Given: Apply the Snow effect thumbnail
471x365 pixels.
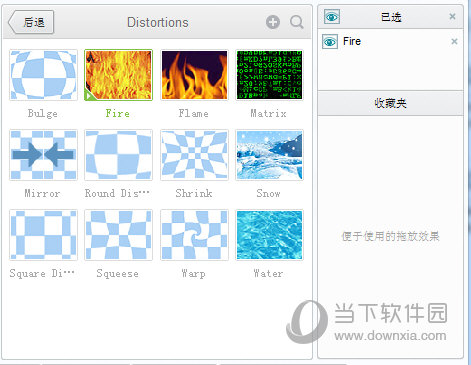Looking at the screenshot, I should (x=269, y=155).
